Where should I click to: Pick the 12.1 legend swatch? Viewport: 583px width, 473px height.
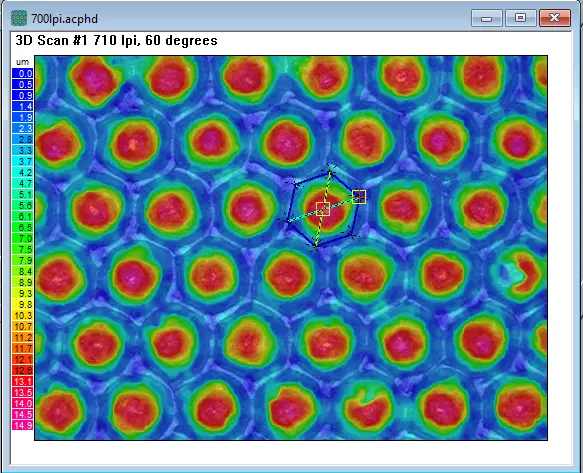click(22, 360)
